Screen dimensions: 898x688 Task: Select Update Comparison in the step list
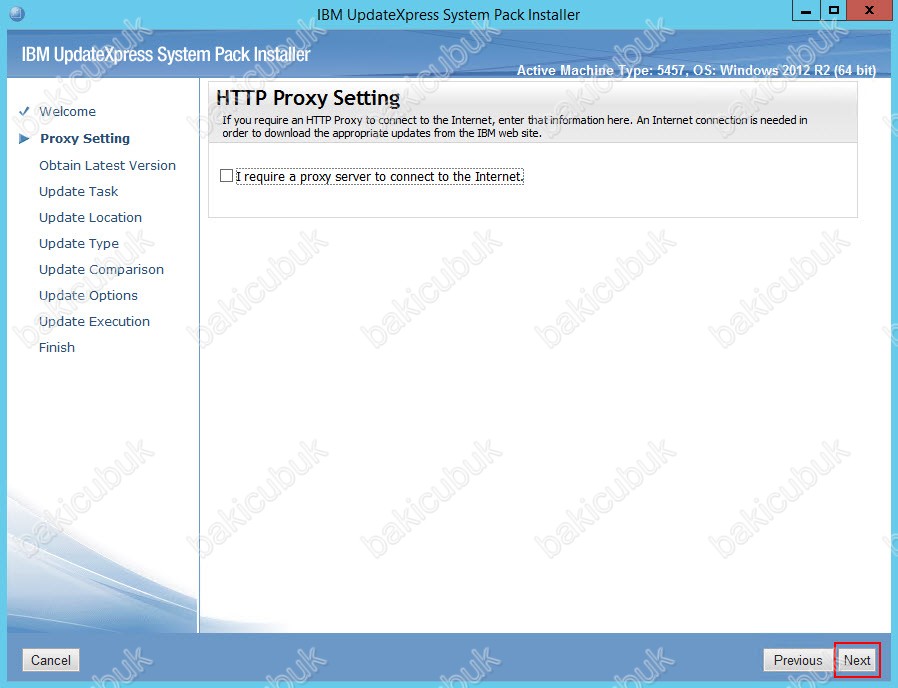[x=101, y=269]
